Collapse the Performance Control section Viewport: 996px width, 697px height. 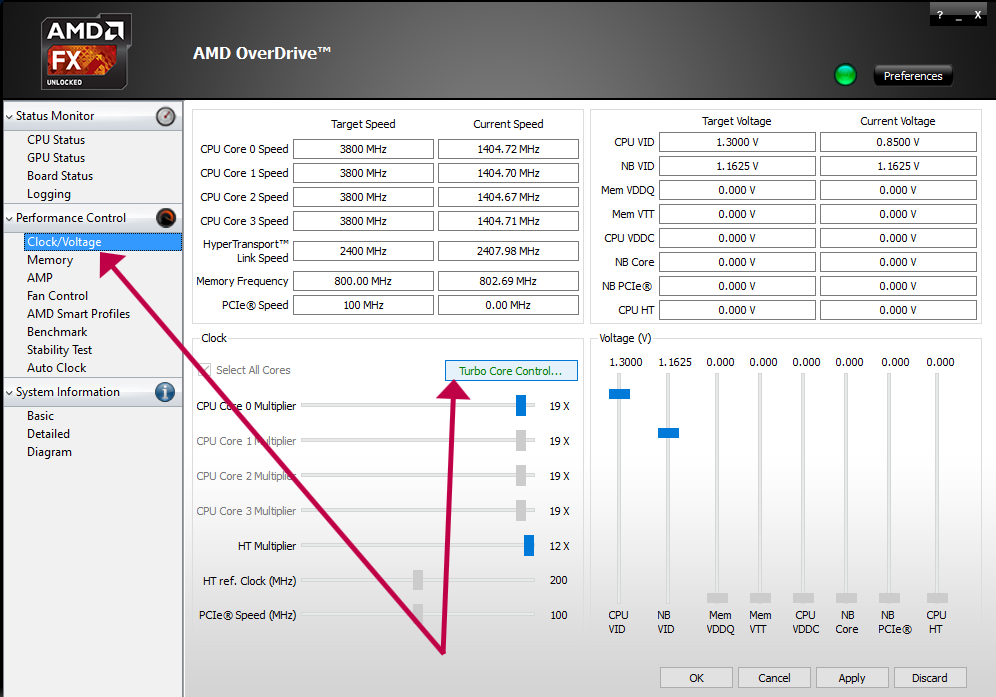(9, 218)
